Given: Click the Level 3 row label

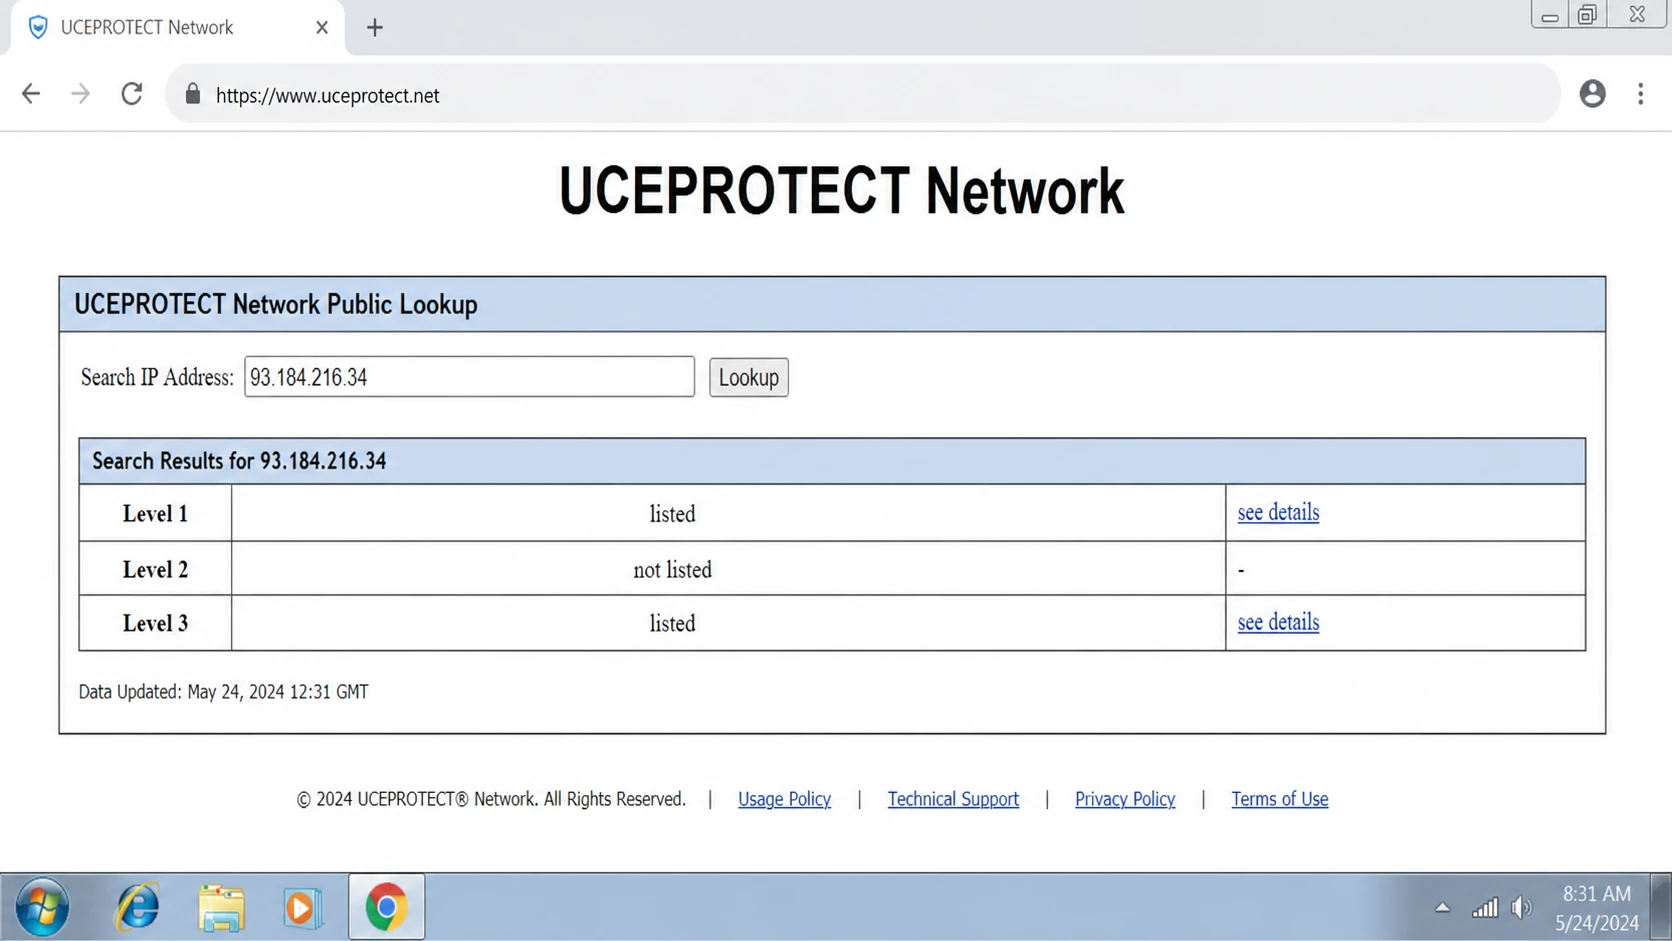Looking at the screenshot, I should (x=155, y=623).
